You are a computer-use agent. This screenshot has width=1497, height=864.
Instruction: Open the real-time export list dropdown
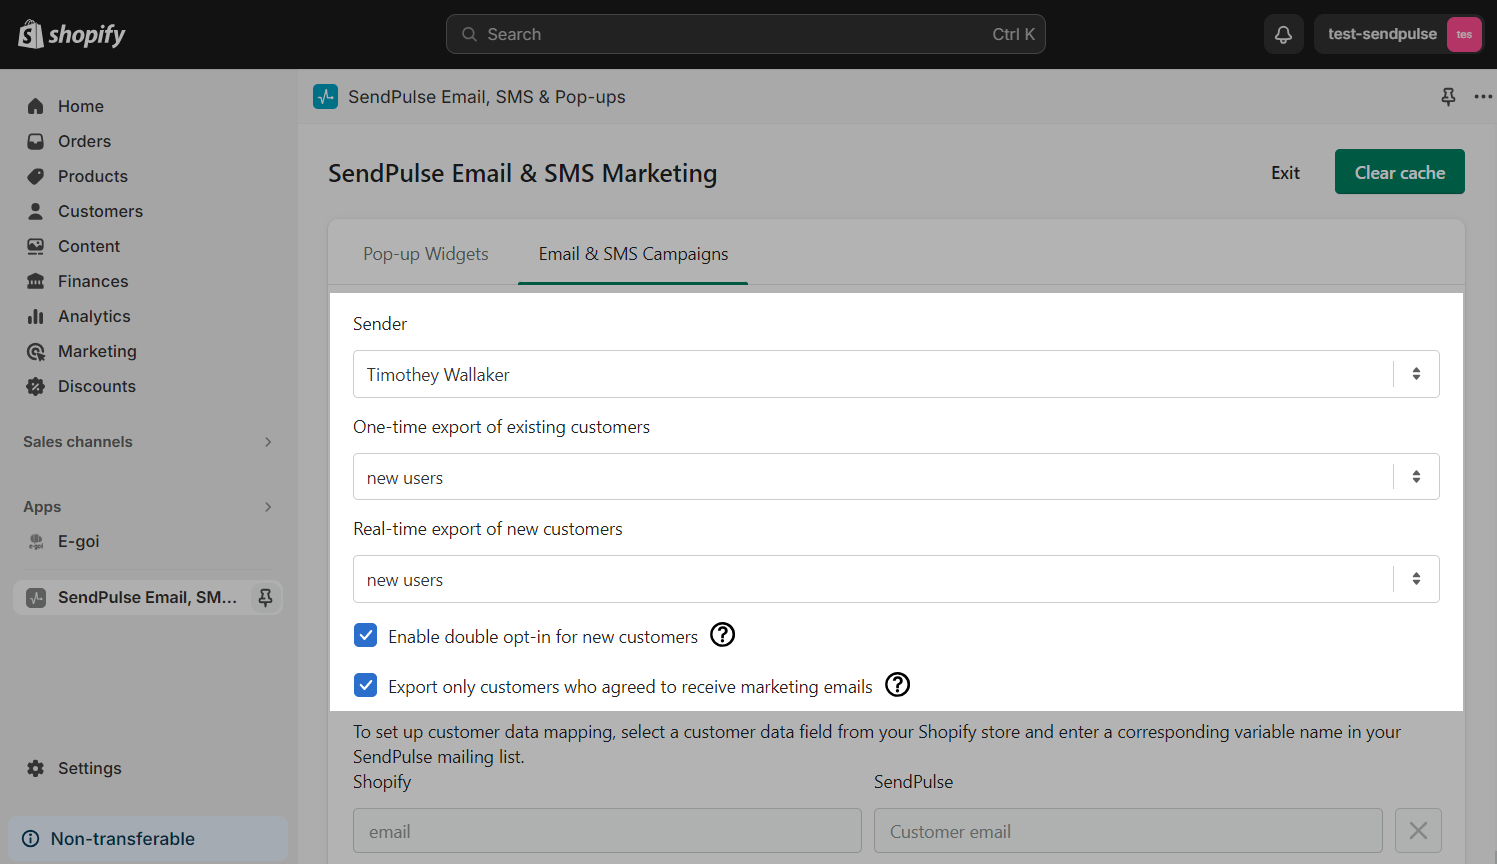(895, 579)
